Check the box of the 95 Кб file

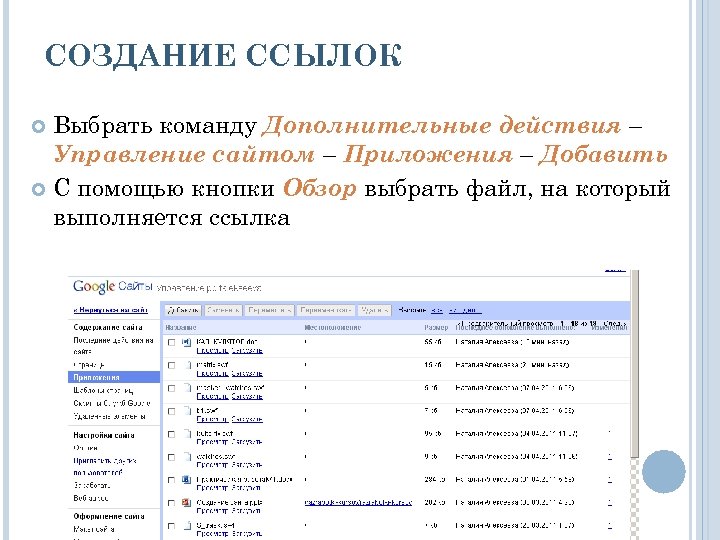(171, 434)
